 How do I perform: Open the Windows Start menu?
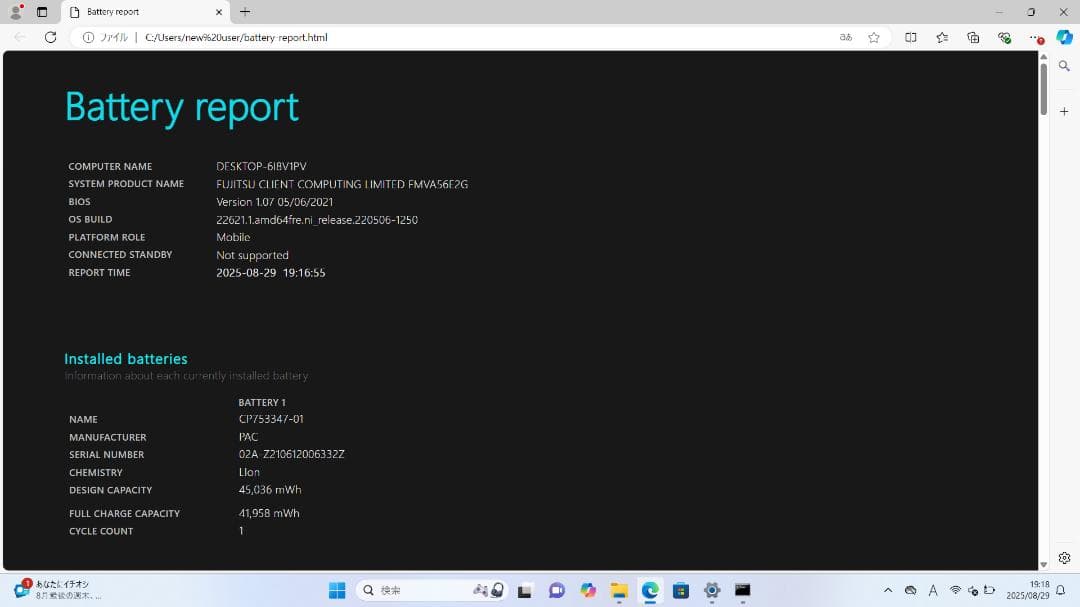(x=336, y=590)
